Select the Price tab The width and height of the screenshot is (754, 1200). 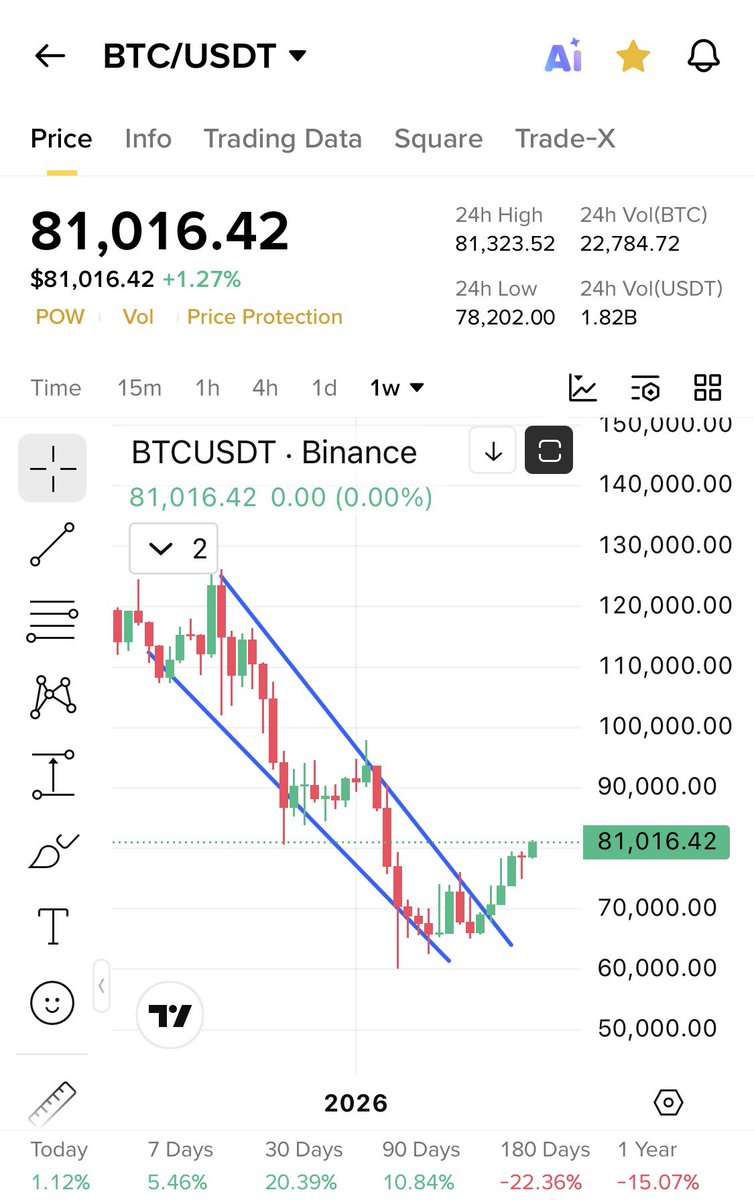pos(61,139)
